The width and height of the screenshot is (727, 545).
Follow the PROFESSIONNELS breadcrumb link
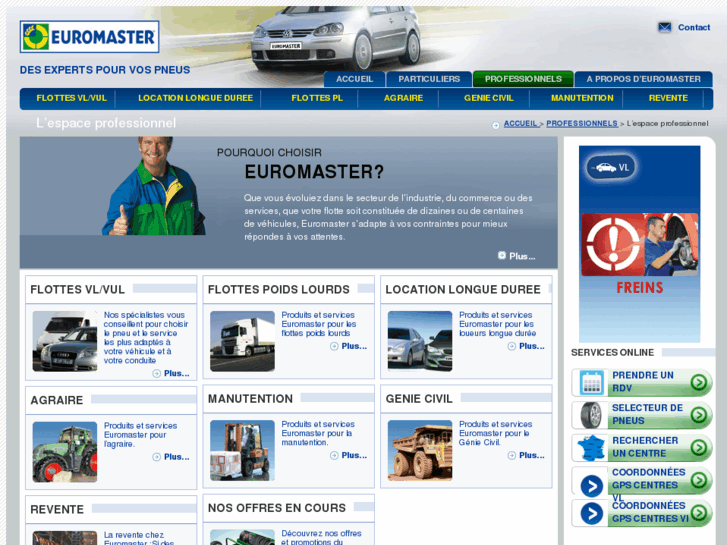pyautogui.click(x=581, y=123)
